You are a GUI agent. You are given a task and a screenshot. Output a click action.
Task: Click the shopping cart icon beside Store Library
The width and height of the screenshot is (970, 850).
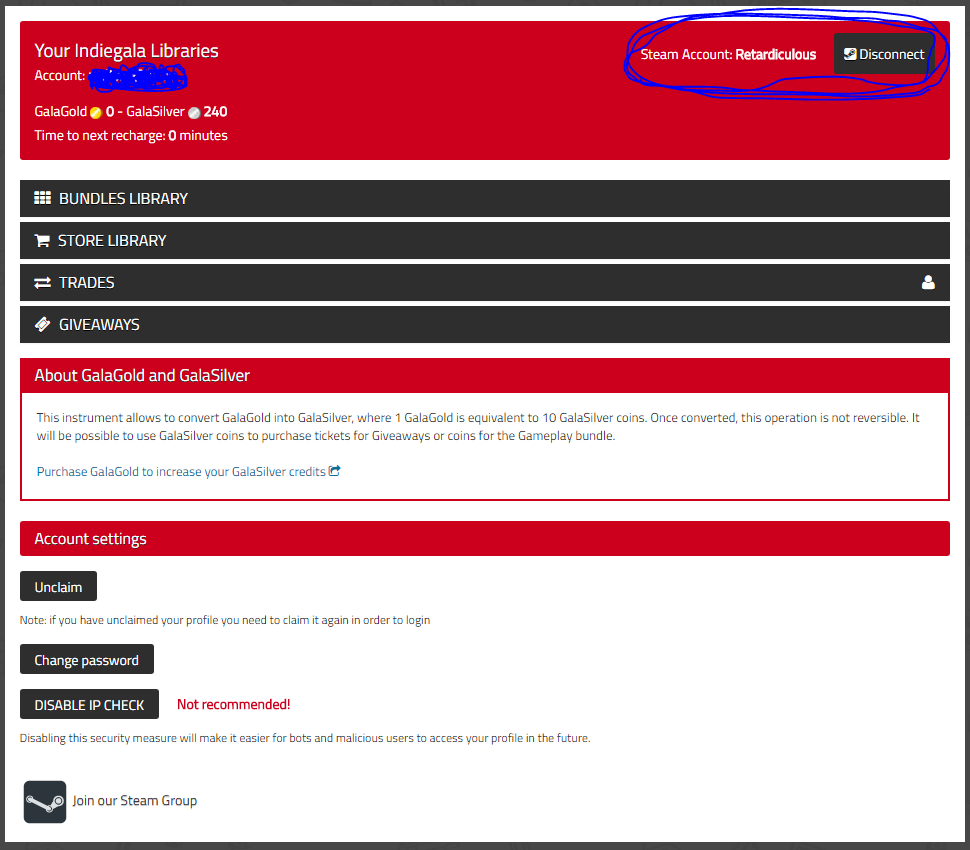(42, 240)
